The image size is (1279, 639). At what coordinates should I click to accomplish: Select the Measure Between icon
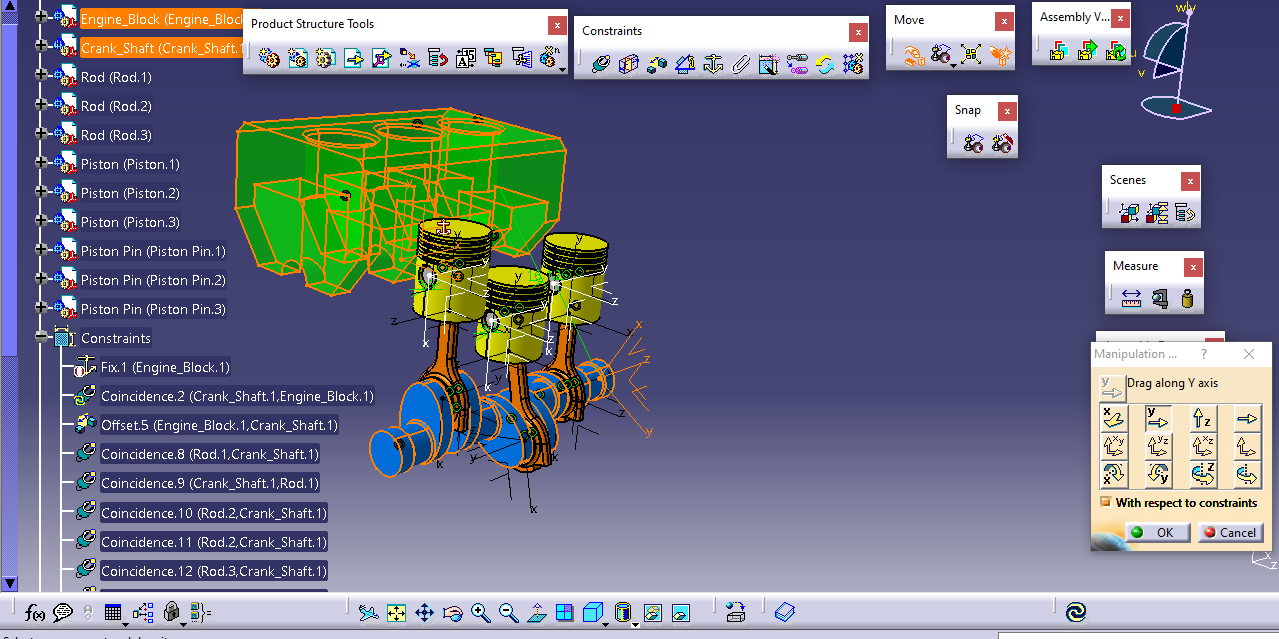pyautogui.click(x=1131, y=298)
